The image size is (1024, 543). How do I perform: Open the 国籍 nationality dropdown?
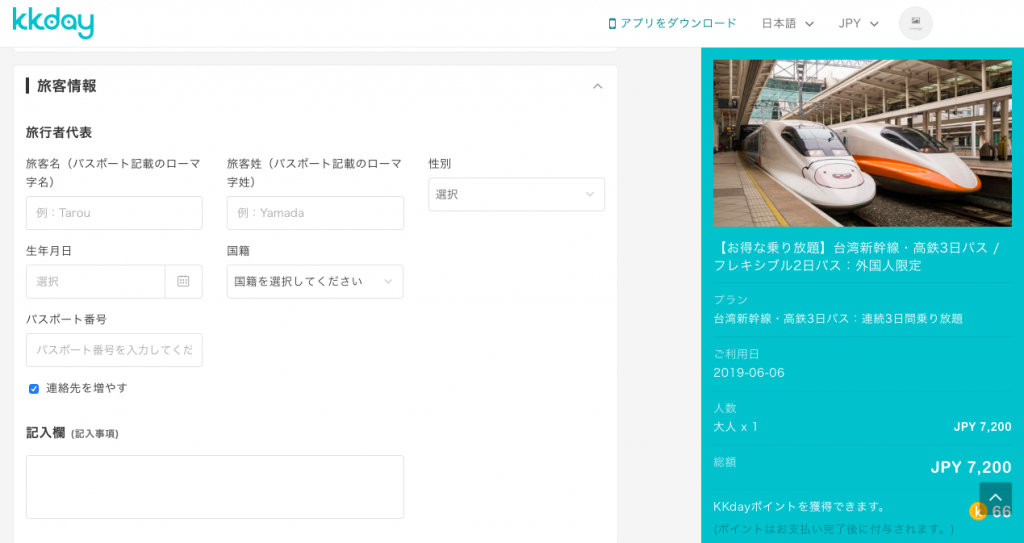point(315,281)
